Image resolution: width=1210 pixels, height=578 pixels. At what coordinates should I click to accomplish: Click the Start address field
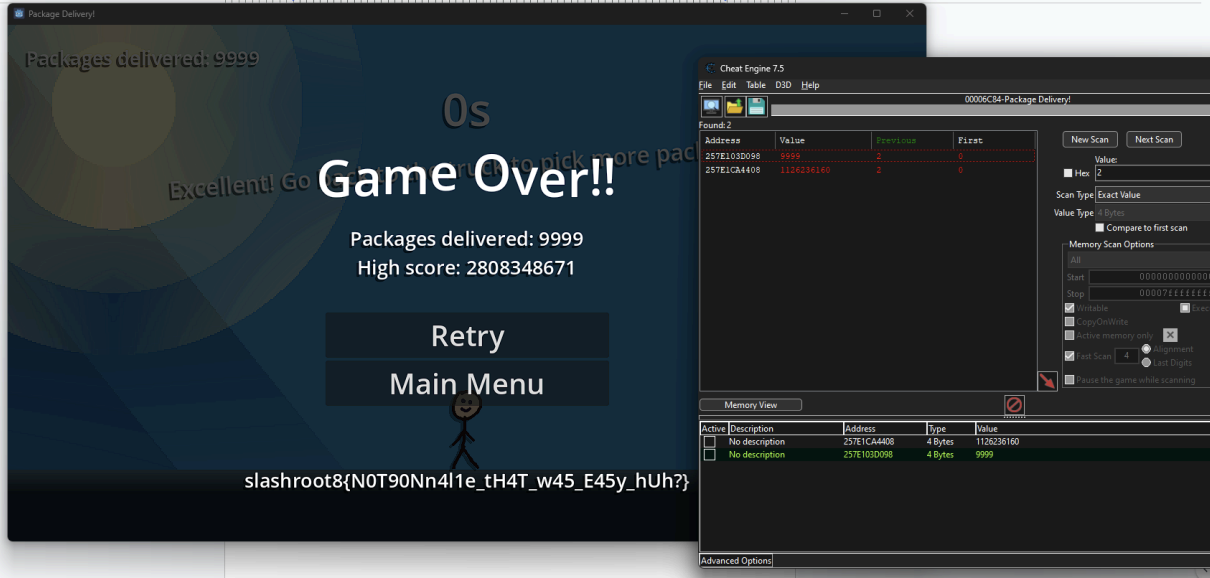point(1149,277)
